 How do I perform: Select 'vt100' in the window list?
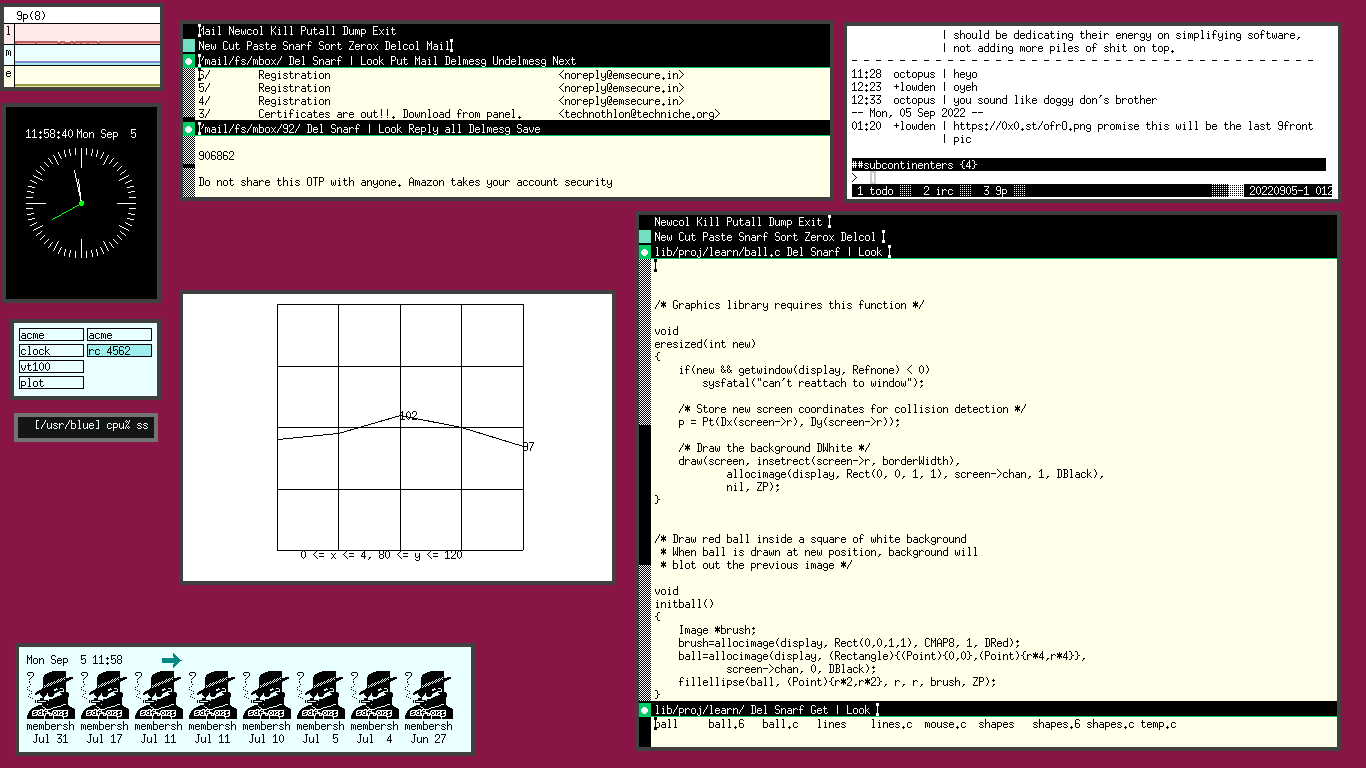[51, 367]
